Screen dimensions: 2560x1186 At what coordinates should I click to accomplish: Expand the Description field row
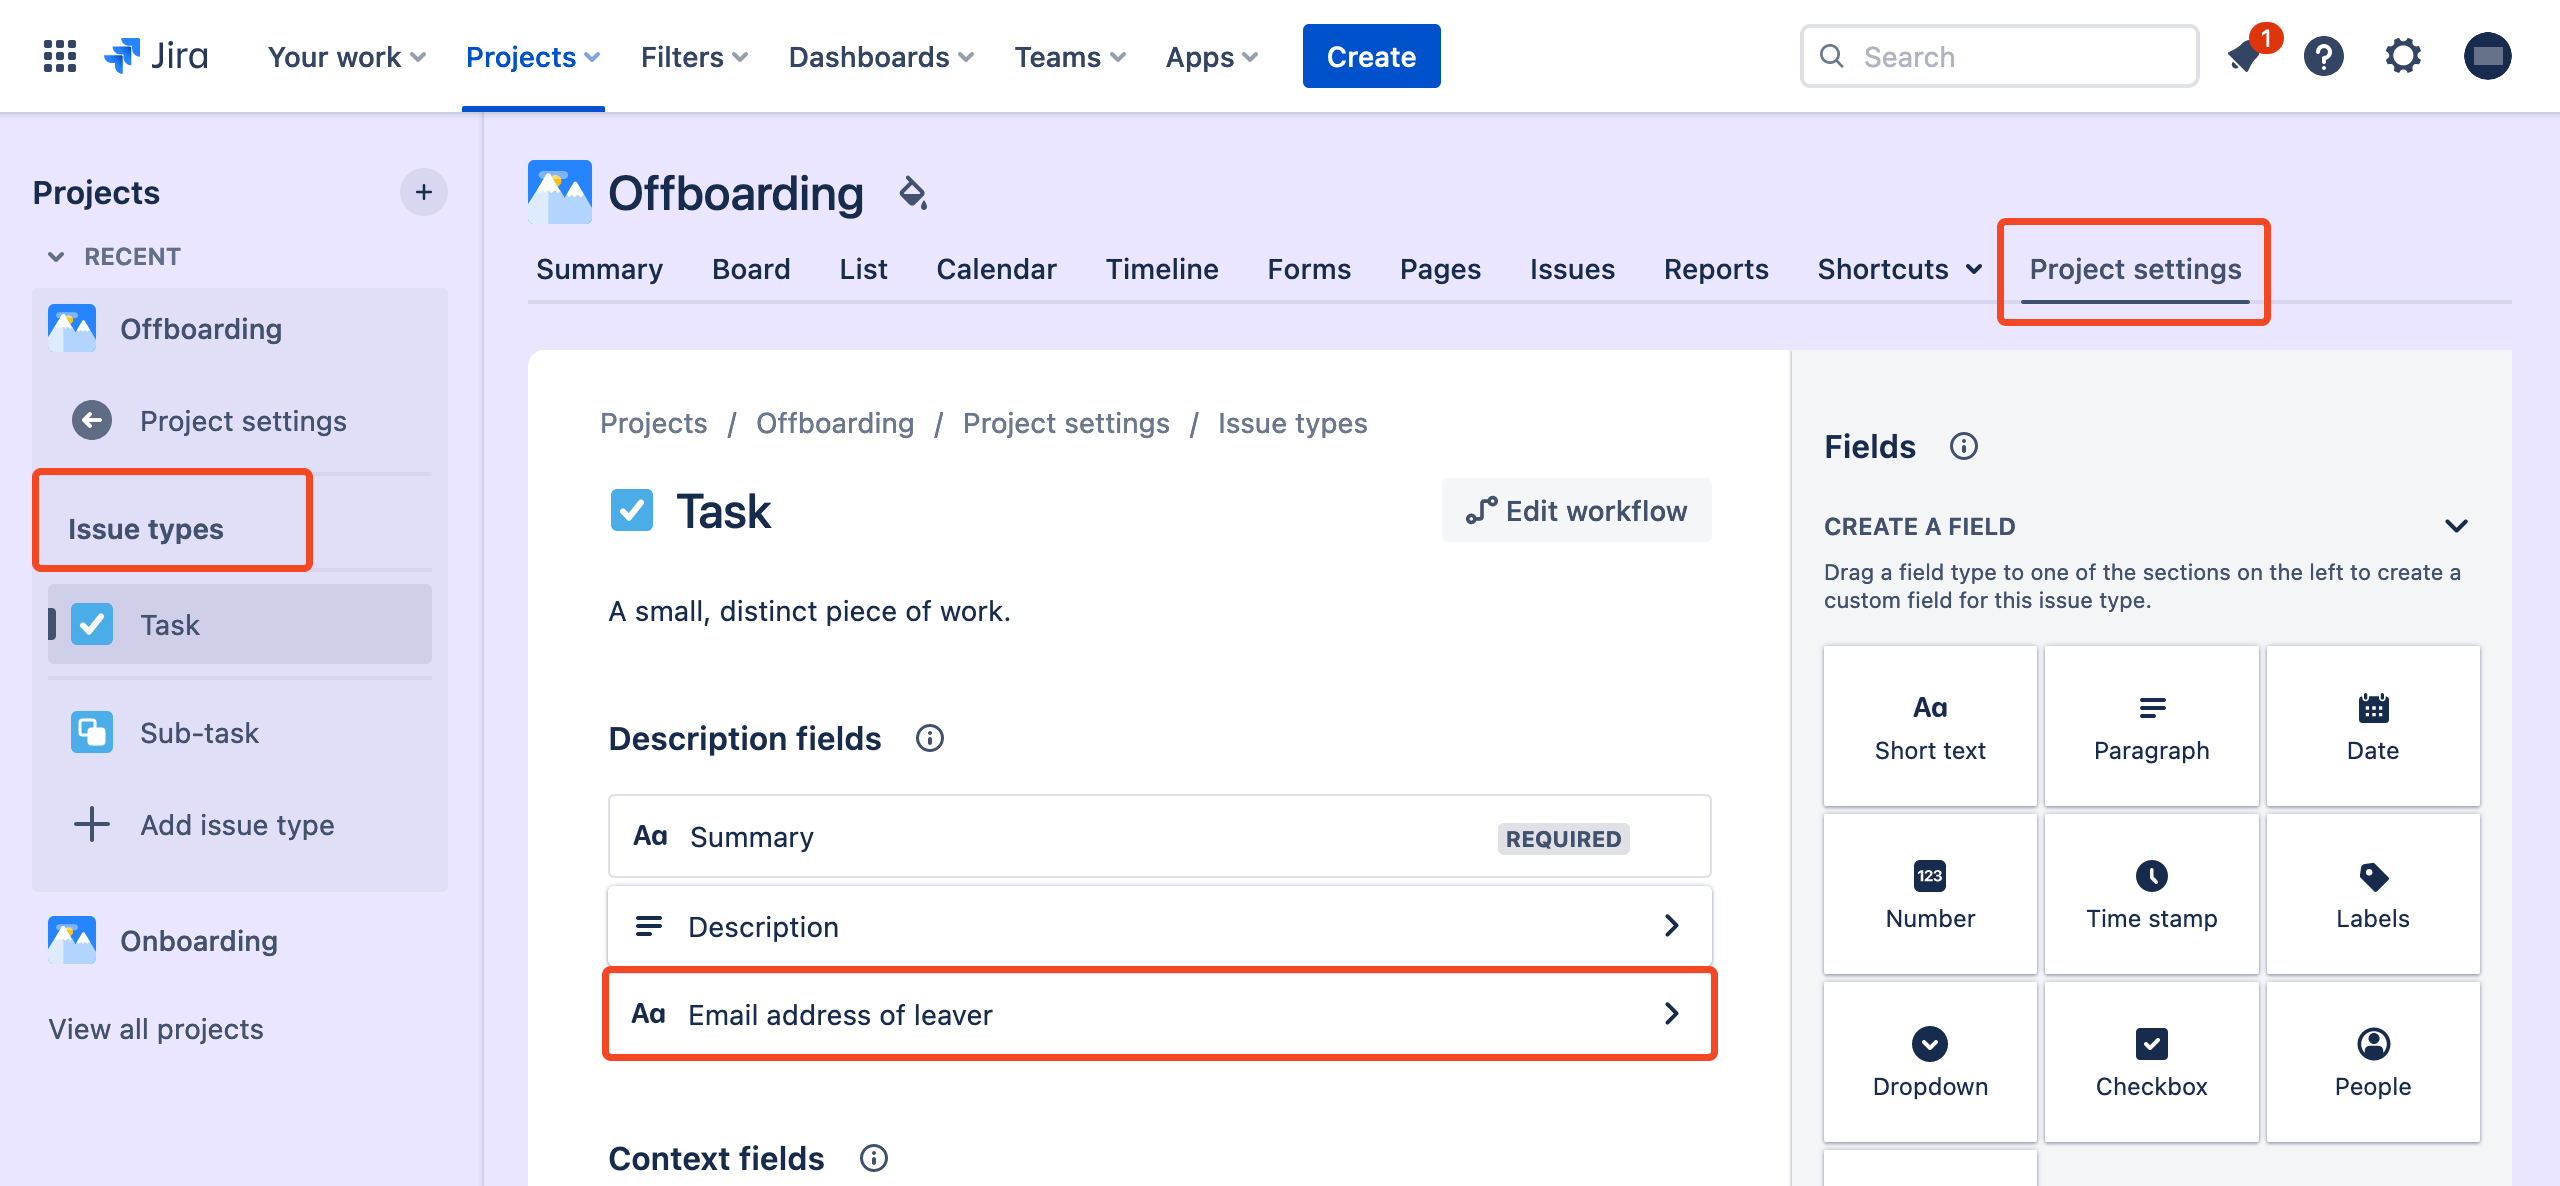[1160, 926]
